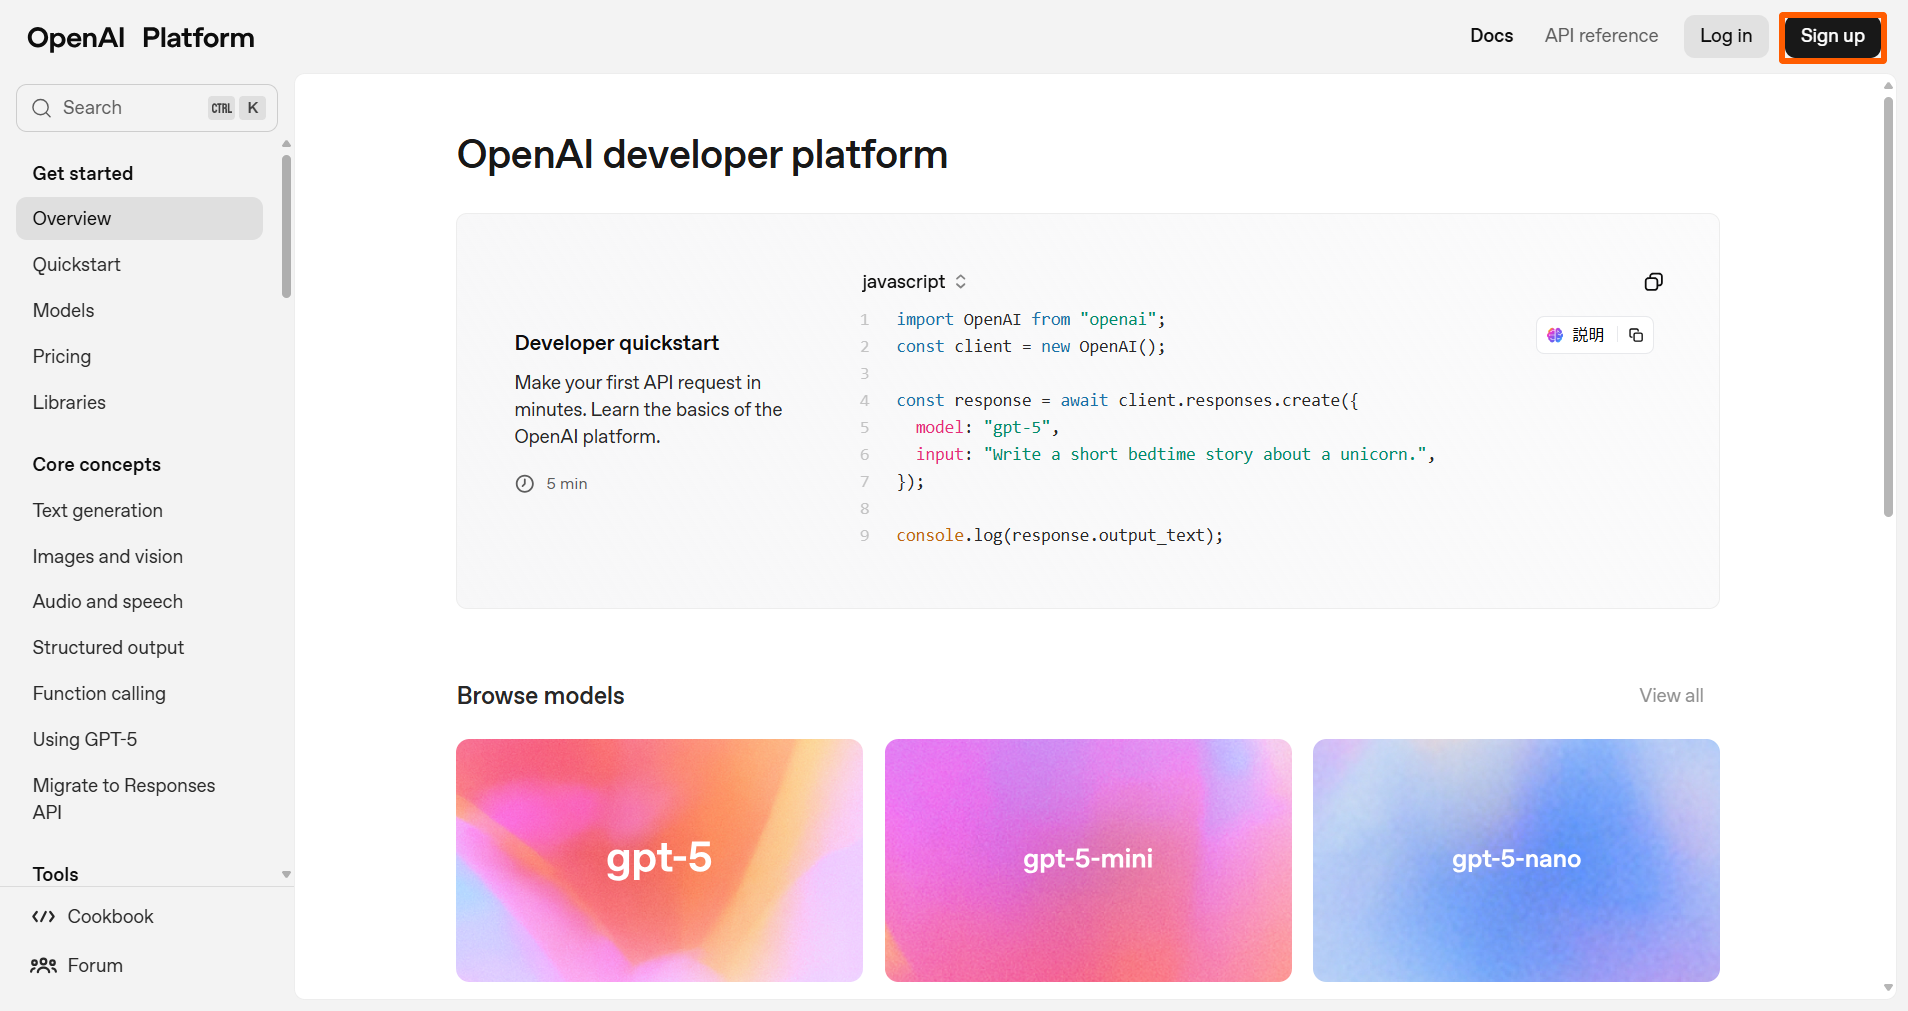
Task: Click the small copy icon beside explain button
Action: coord(1636,335)
